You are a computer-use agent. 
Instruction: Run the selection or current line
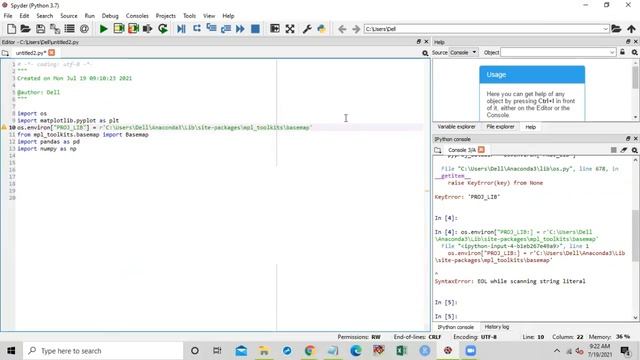tap(148, 29)
